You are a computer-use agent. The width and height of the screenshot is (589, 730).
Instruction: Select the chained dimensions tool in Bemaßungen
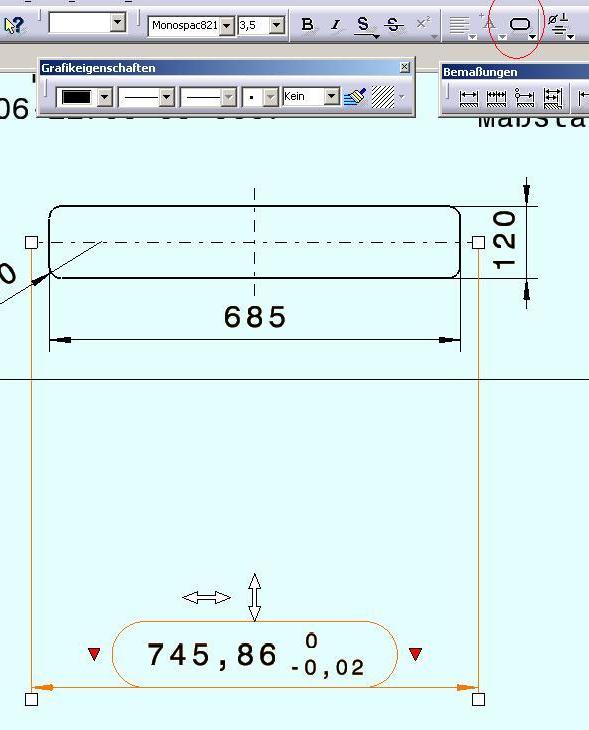496,98
